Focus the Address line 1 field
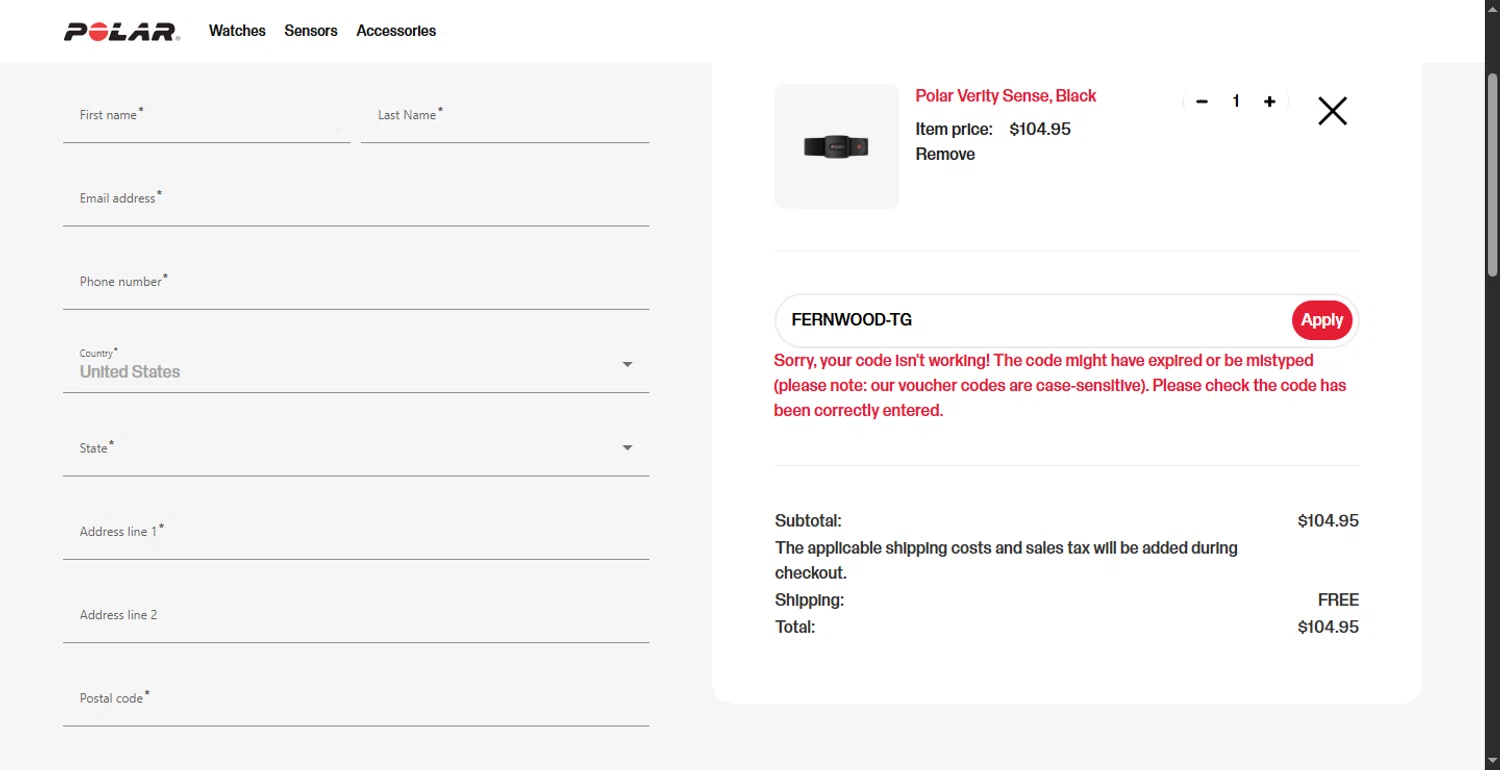 coord(356,531)
